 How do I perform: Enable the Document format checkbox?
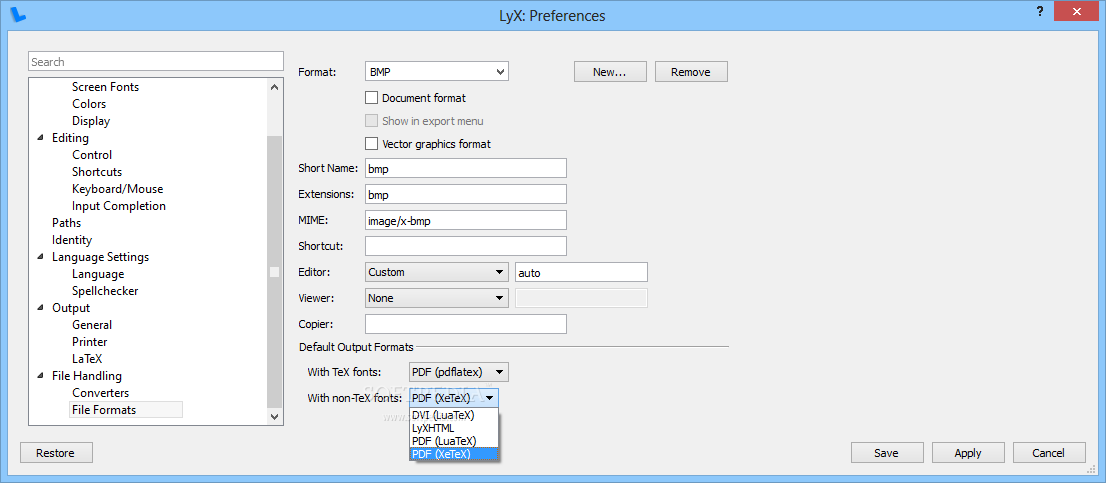[x=372, y=98]
